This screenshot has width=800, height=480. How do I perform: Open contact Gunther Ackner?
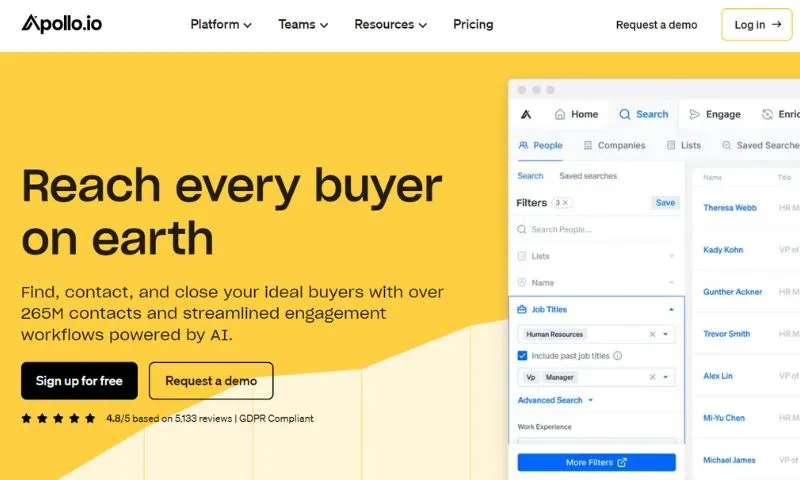coord(732,292)
